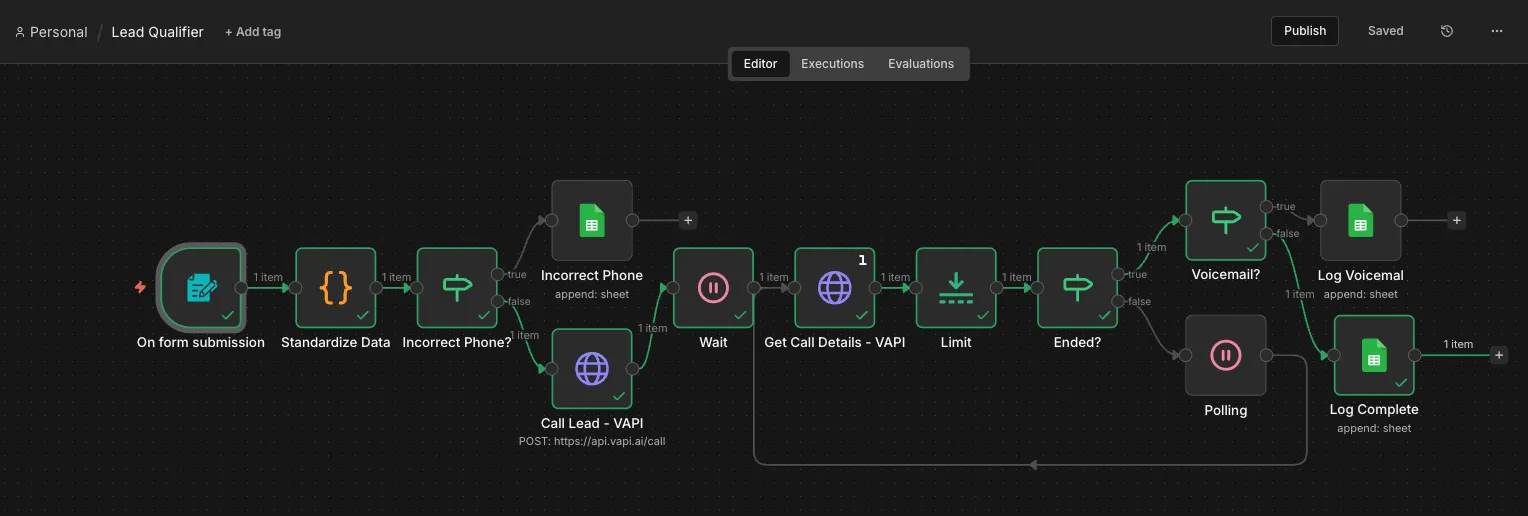Click the 'Call Lead - VAPI' label
This screenshot has height=516, width=1528.
tap(592, 423)
